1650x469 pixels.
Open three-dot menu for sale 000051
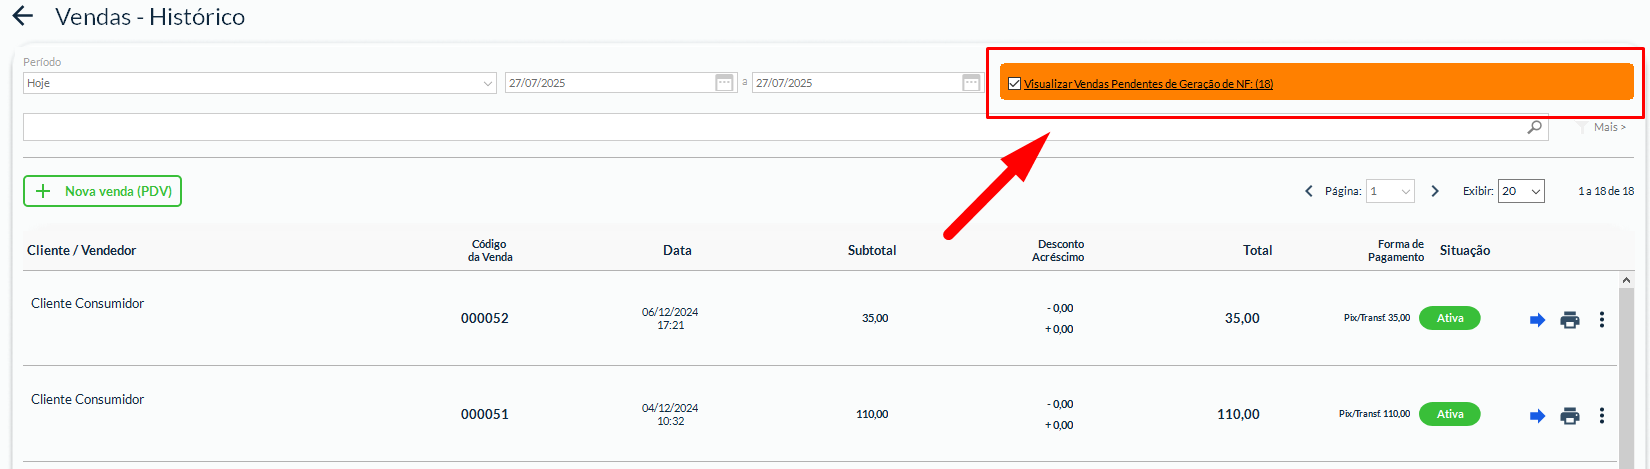point(1602,416)
